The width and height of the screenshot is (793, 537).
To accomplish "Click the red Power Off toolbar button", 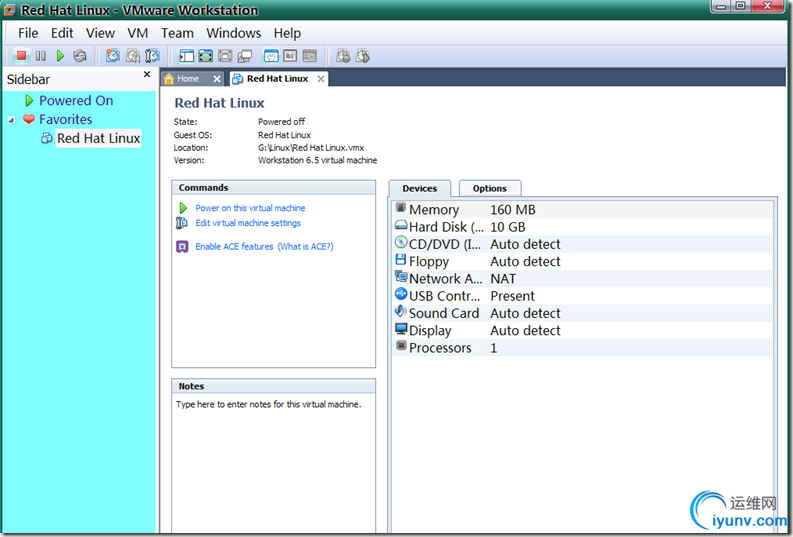I will [x=21, y=56].
